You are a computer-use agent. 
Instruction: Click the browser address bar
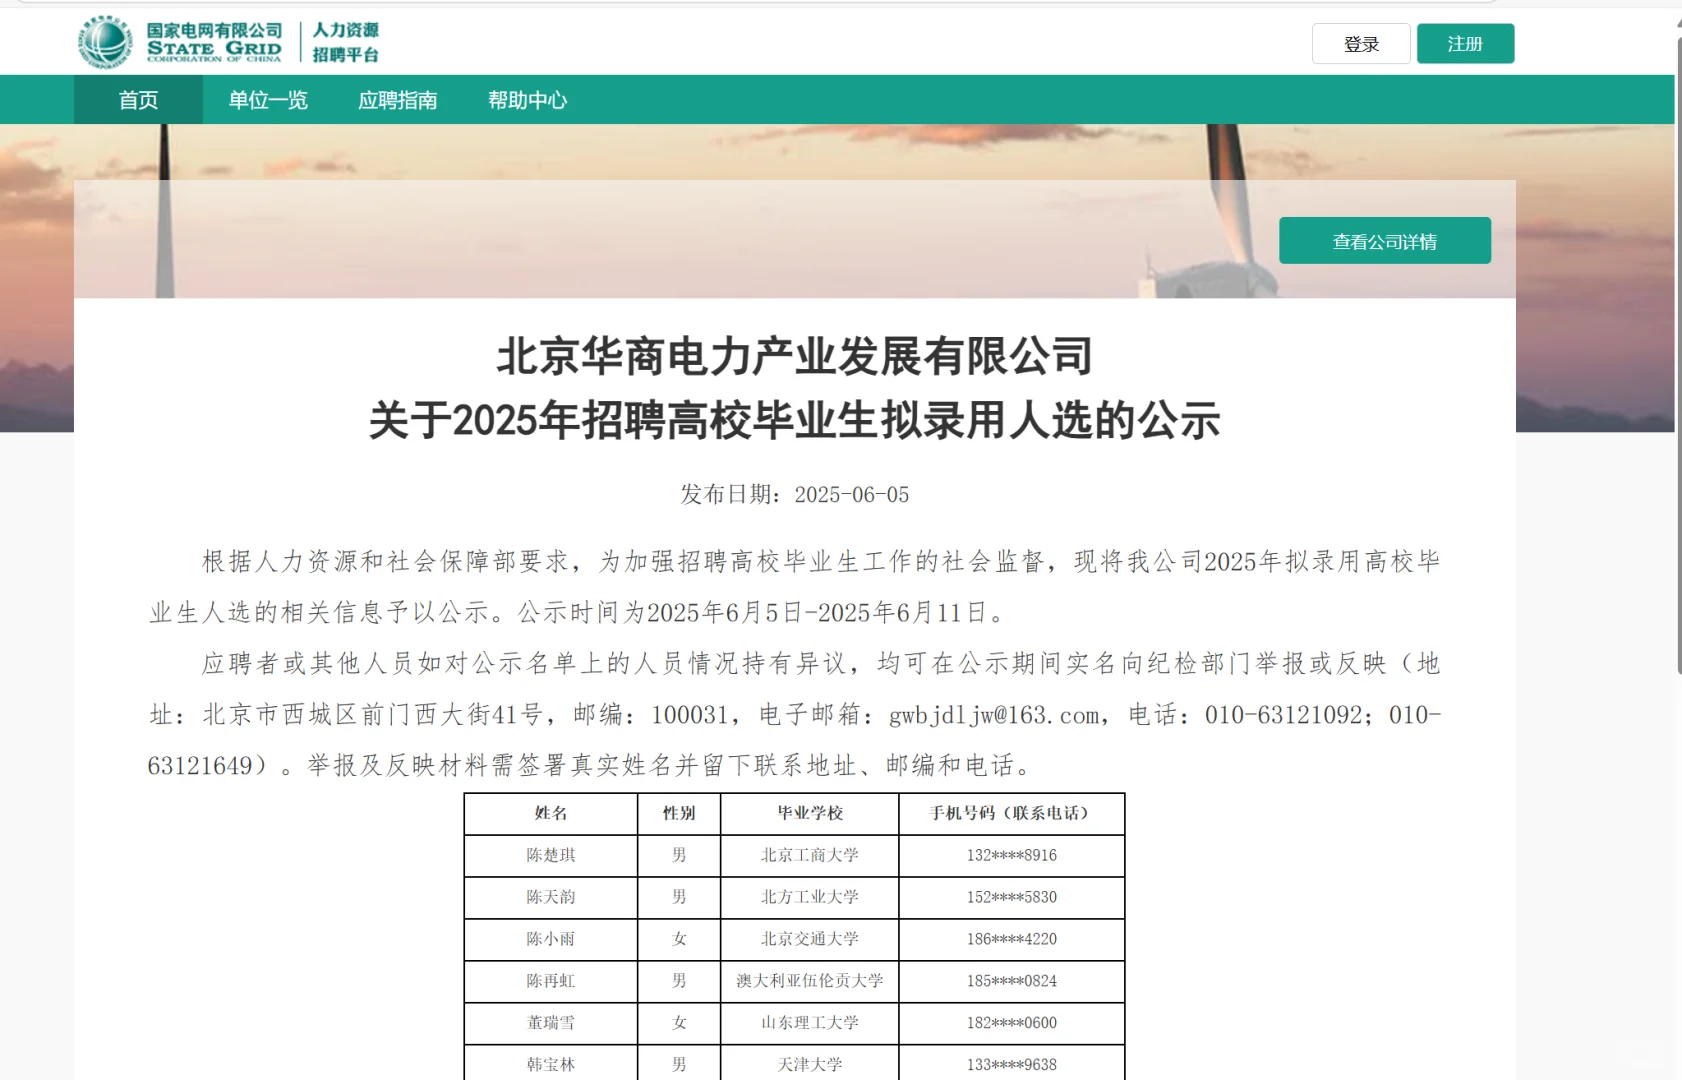tap(840, 5)
